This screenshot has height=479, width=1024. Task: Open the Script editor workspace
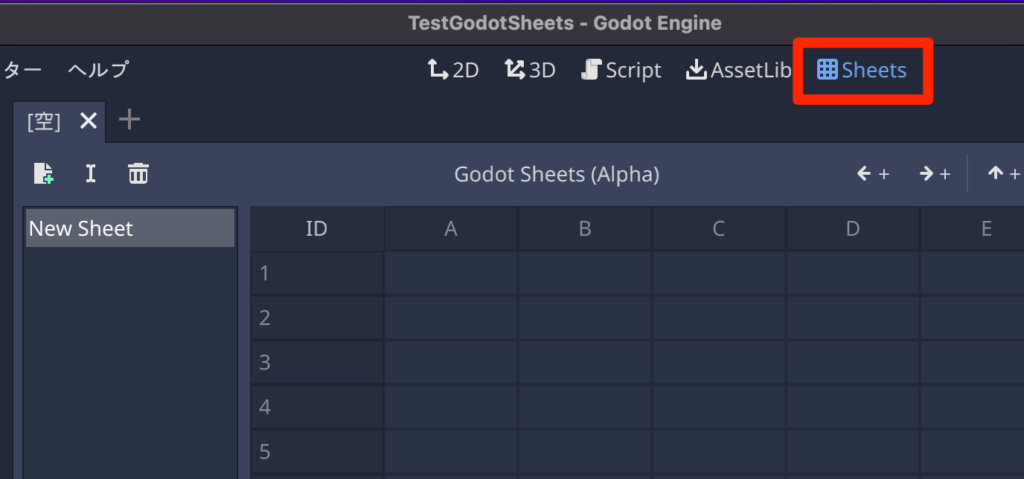point(621,70)
